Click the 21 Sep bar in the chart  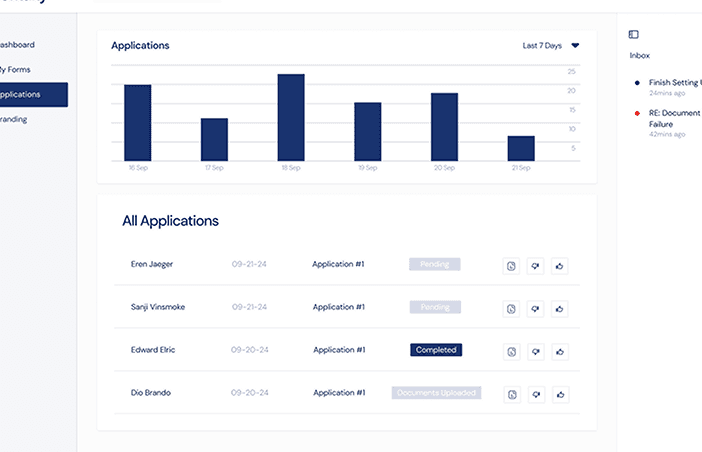[x=521, y=148]
